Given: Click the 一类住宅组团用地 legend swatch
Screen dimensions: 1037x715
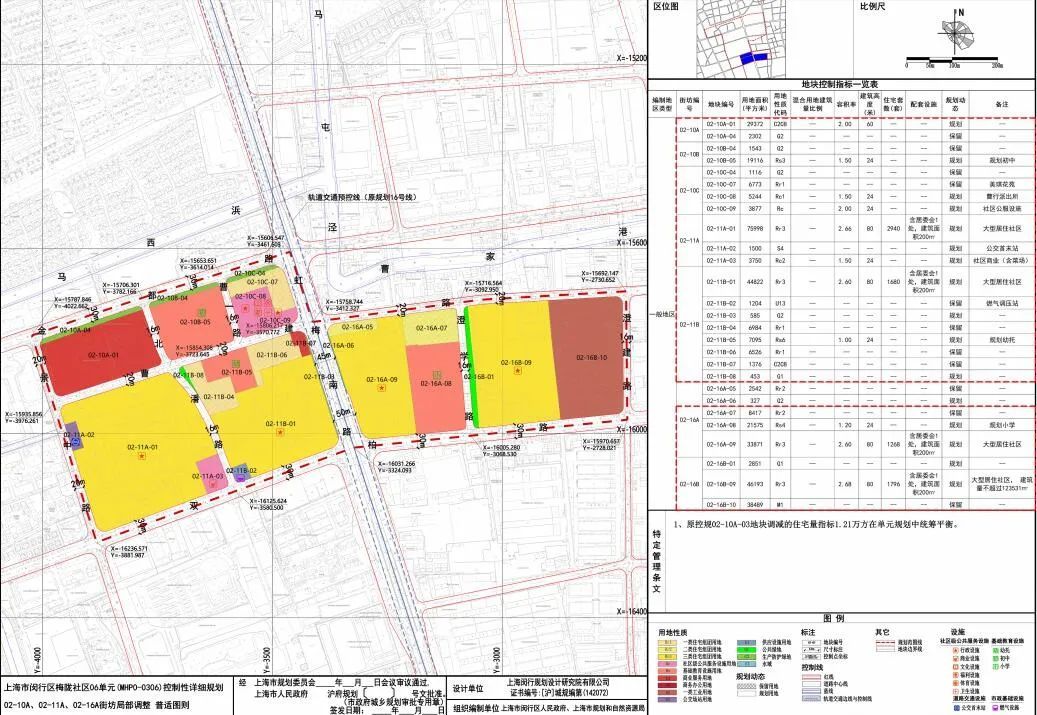Looking at the screenshot, I should coord(667,642).
